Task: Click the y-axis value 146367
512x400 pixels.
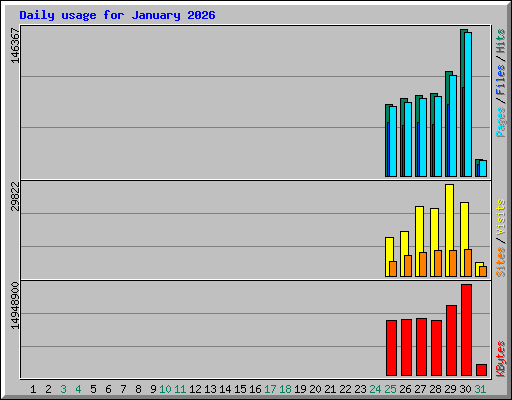Action: point(15,45)
